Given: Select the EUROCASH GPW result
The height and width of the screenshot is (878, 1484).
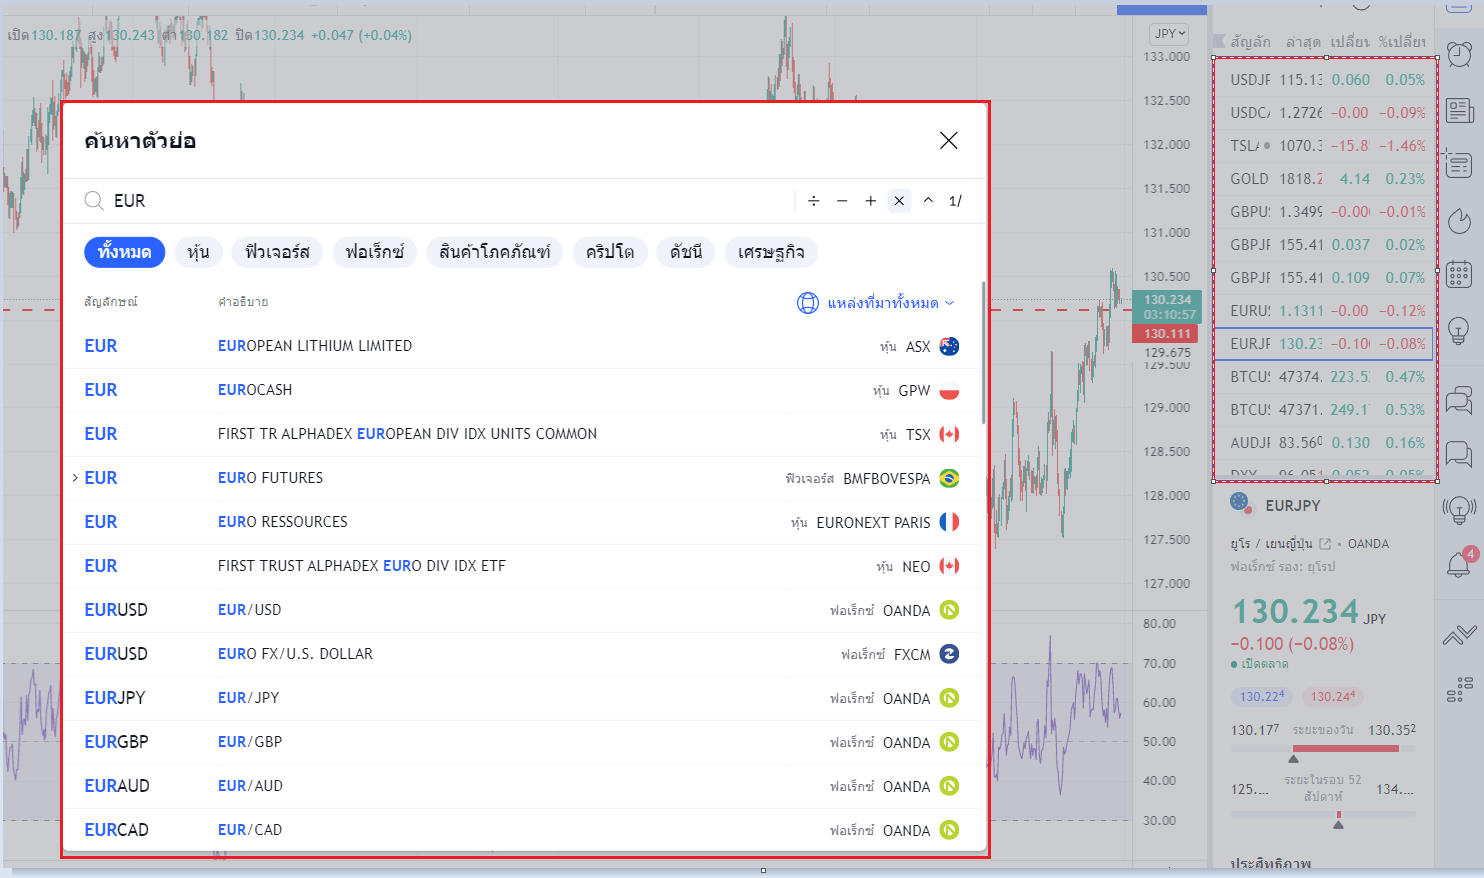Looking at the screenshot, I should 522,390.
